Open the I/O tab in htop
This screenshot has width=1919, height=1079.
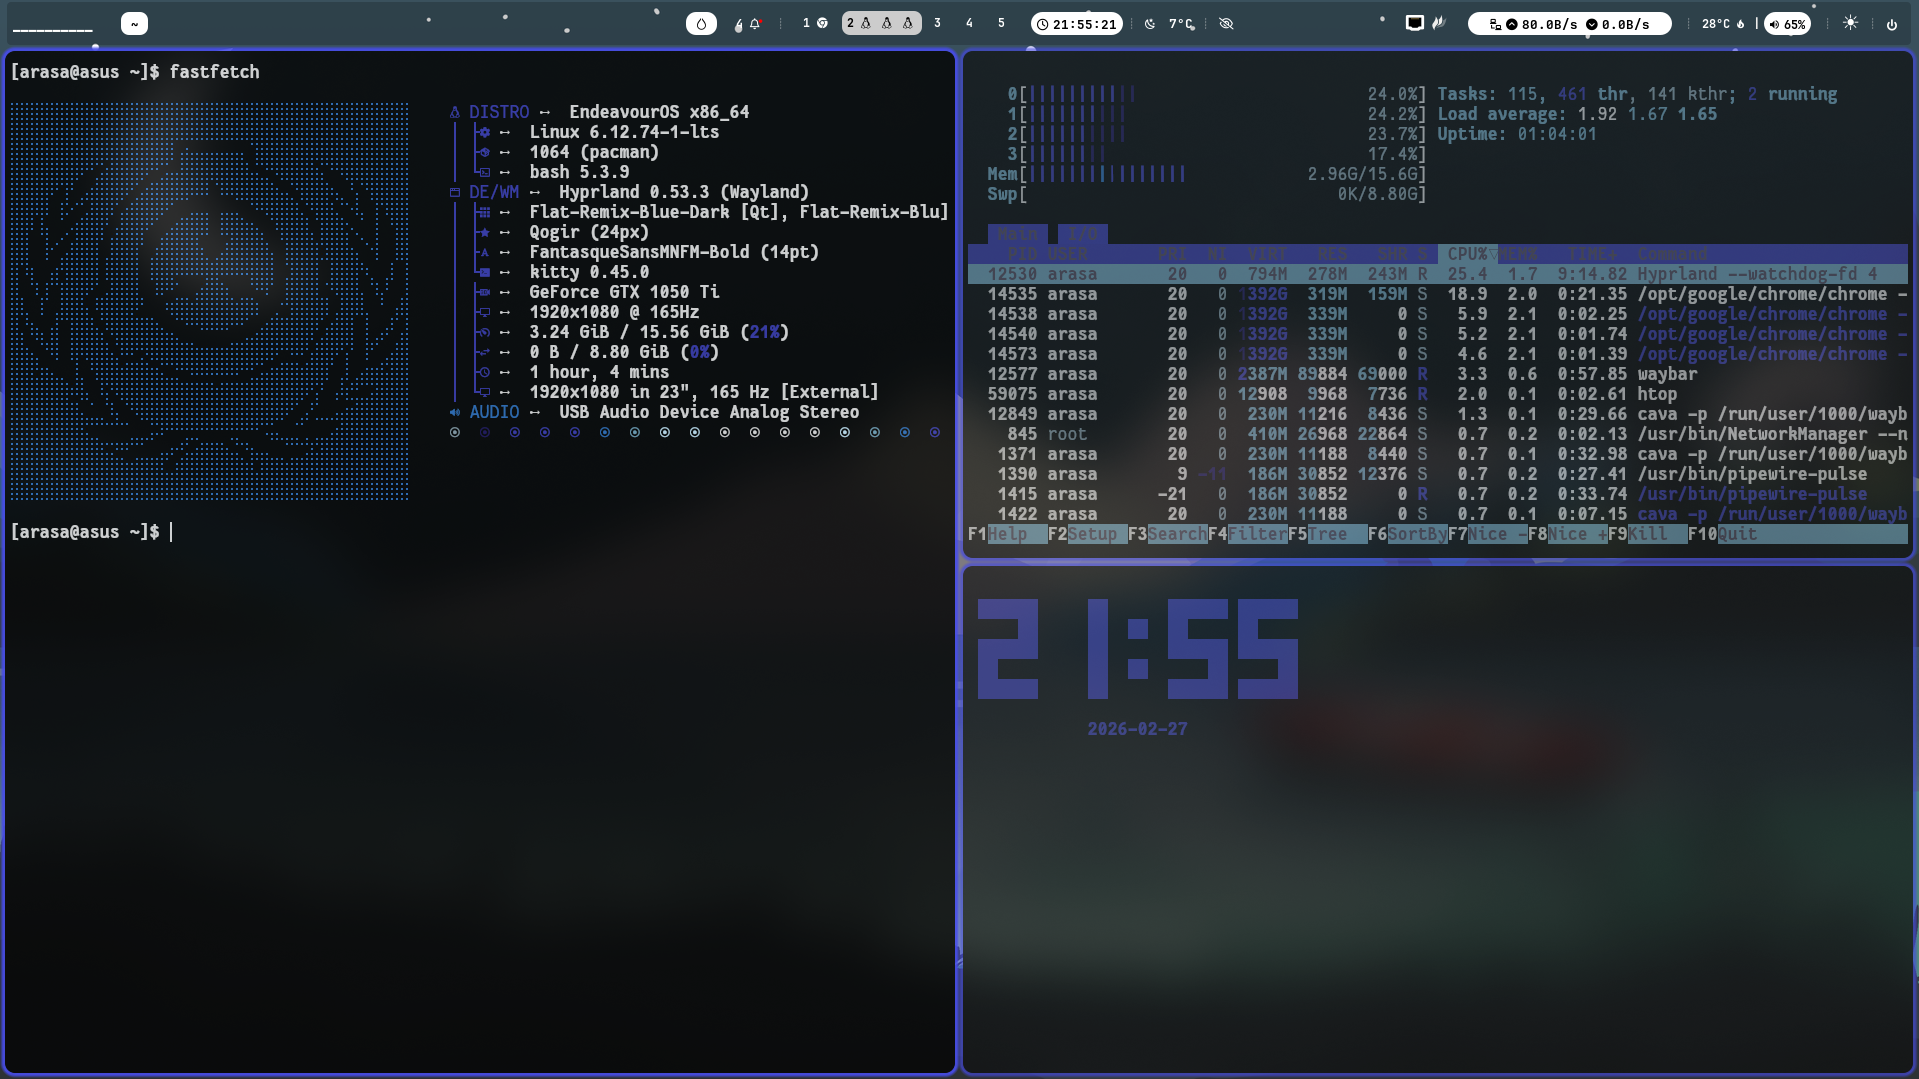[x=1082, y=234]
